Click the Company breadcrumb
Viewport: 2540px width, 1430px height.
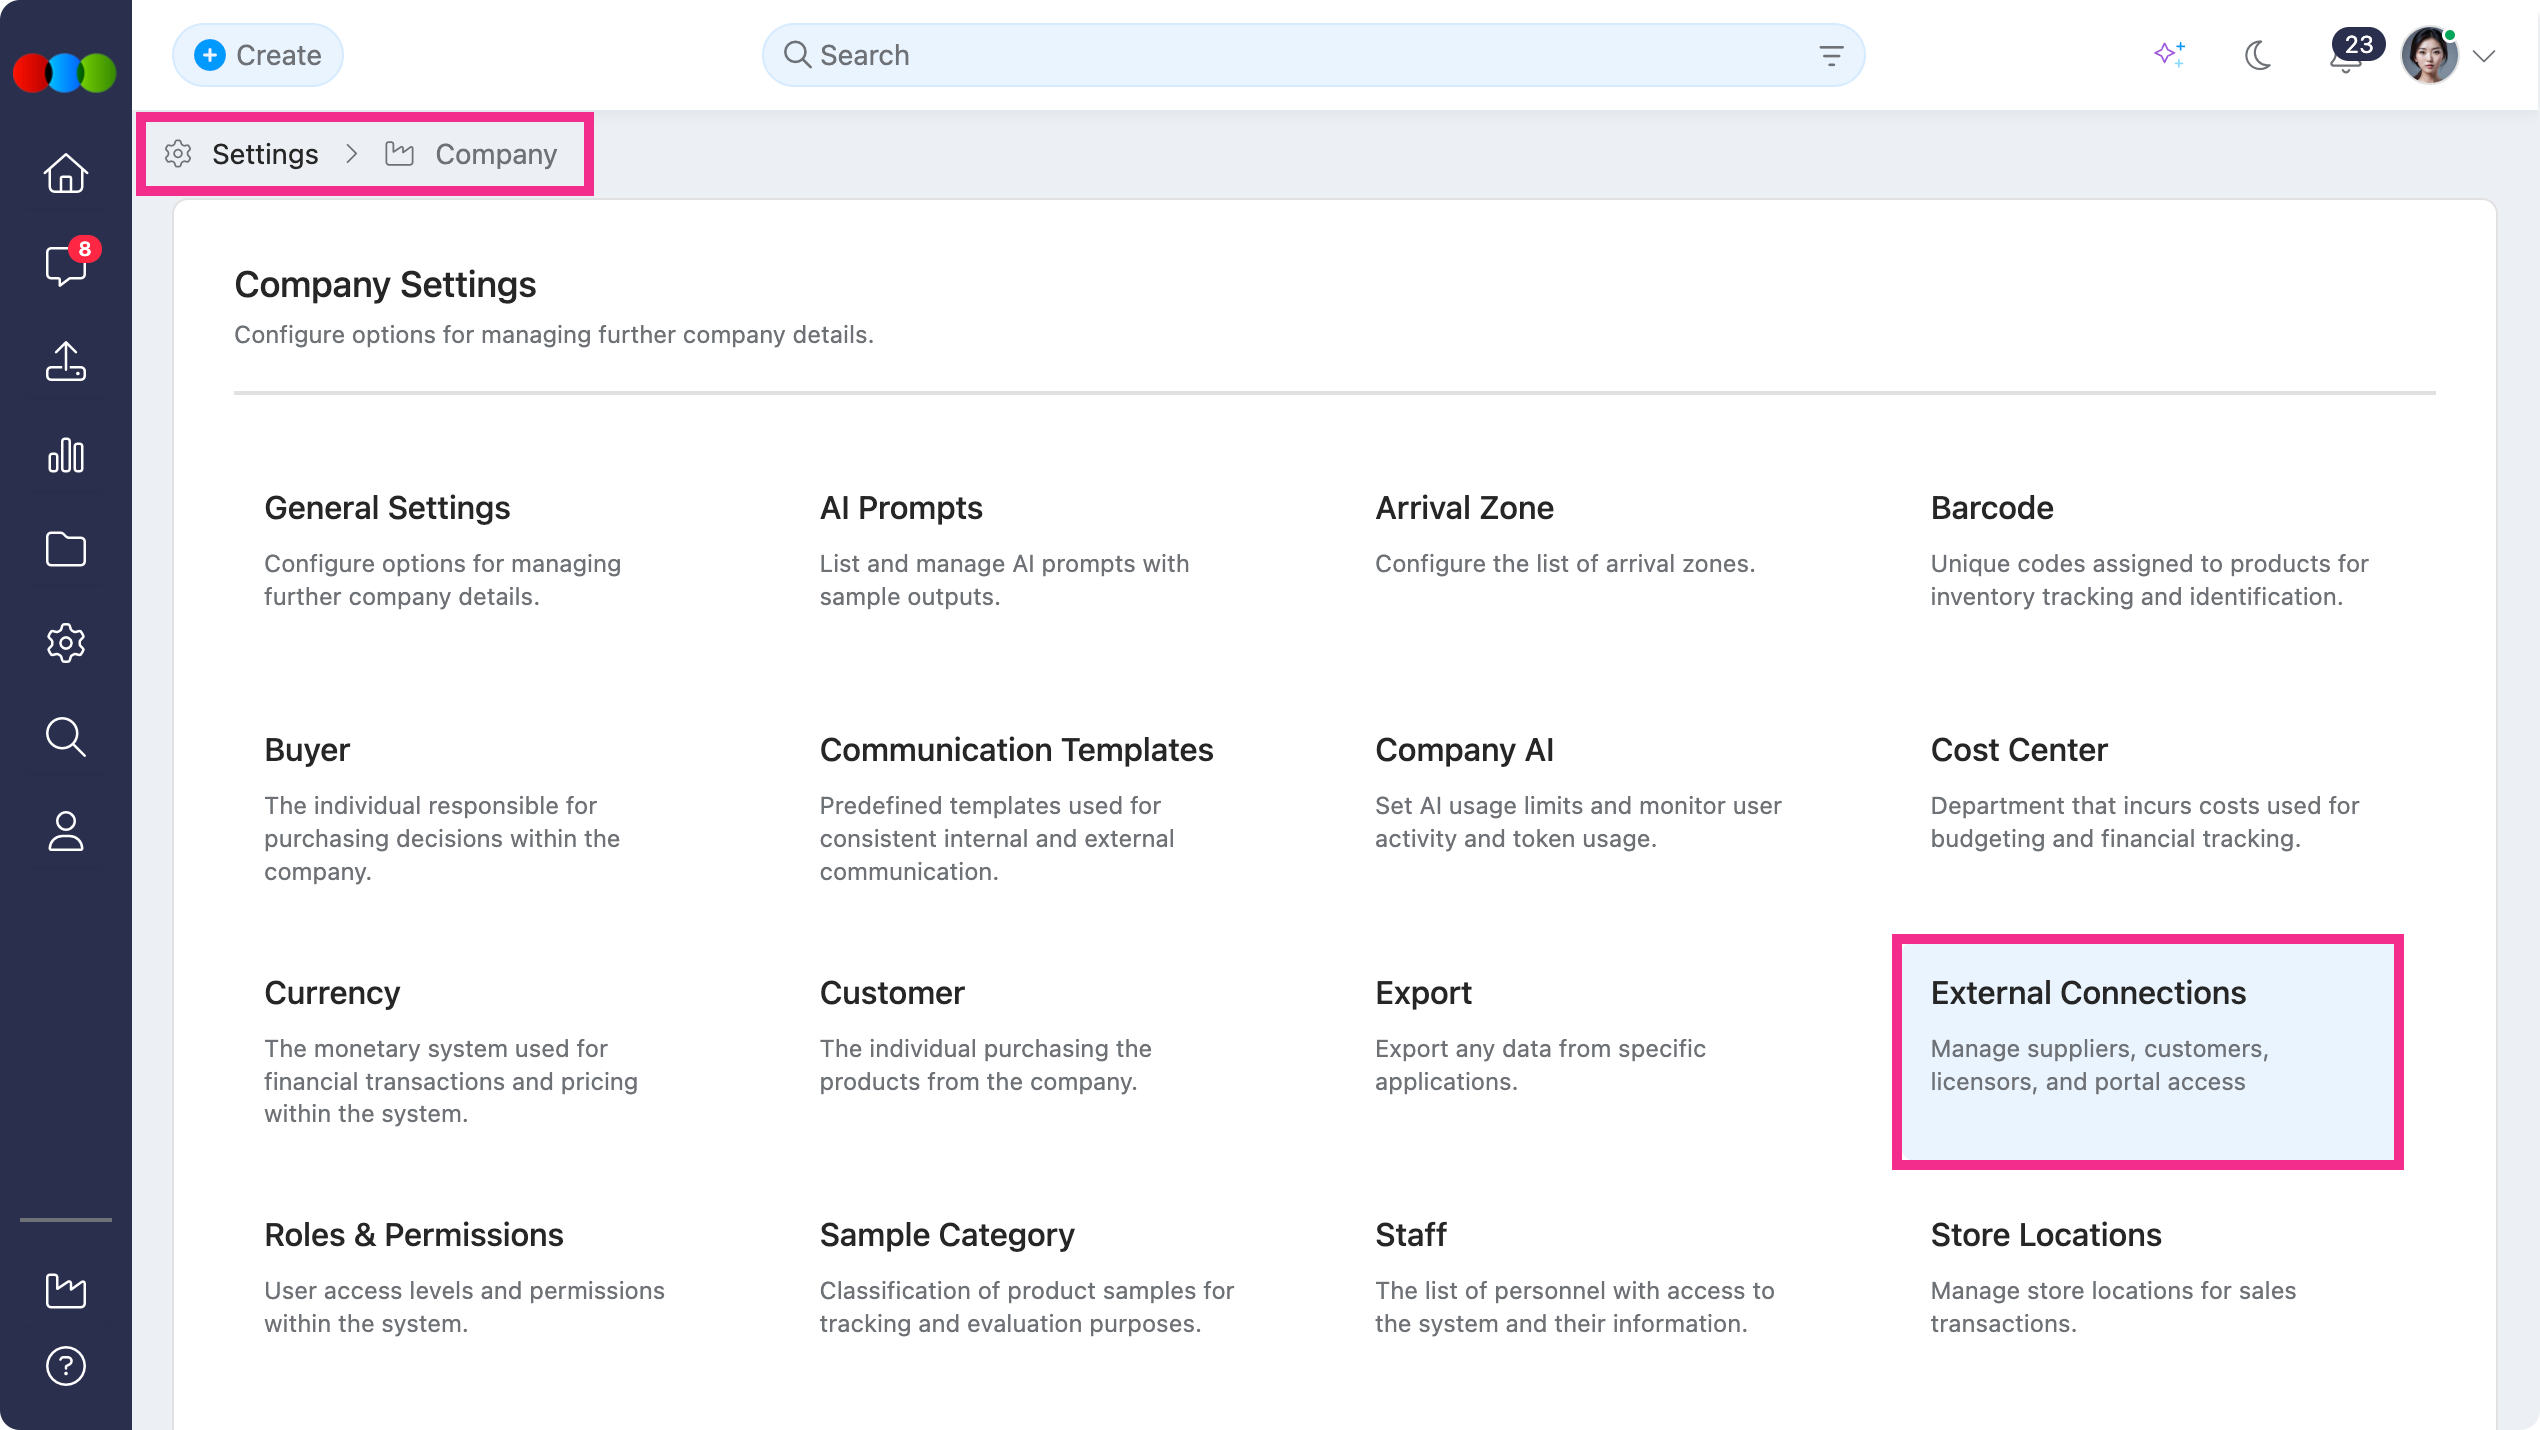coord(496,154)
